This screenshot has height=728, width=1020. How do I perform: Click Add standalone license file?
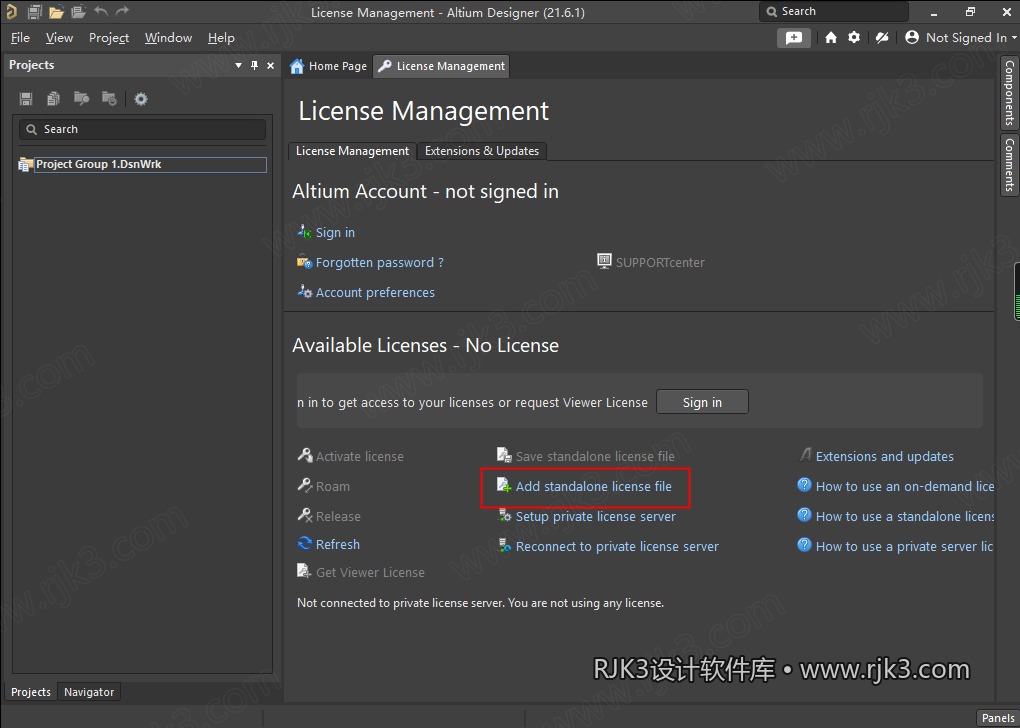(593, 486)
